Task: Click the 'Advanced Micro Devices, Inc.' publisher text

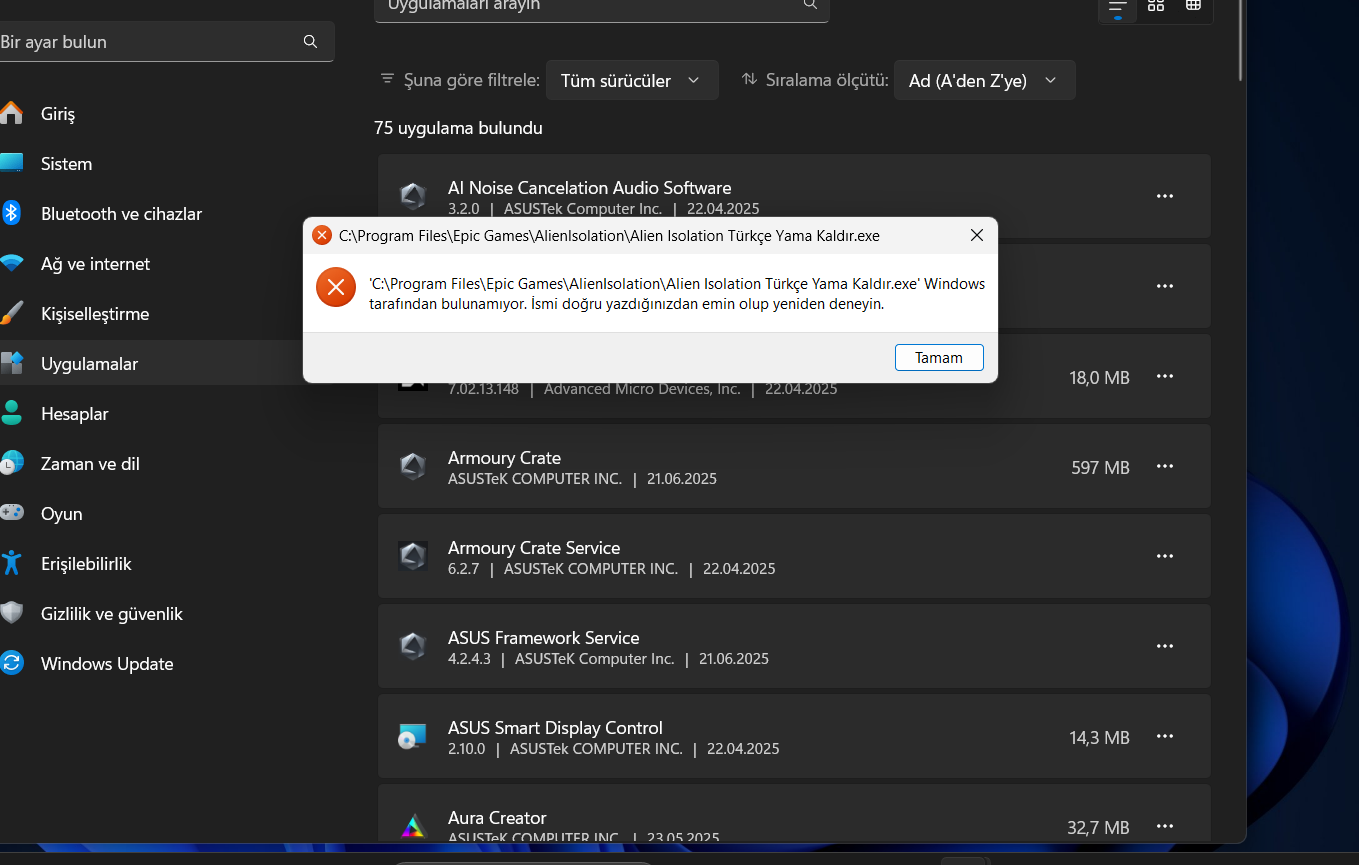Action: [x=642, y=389]
